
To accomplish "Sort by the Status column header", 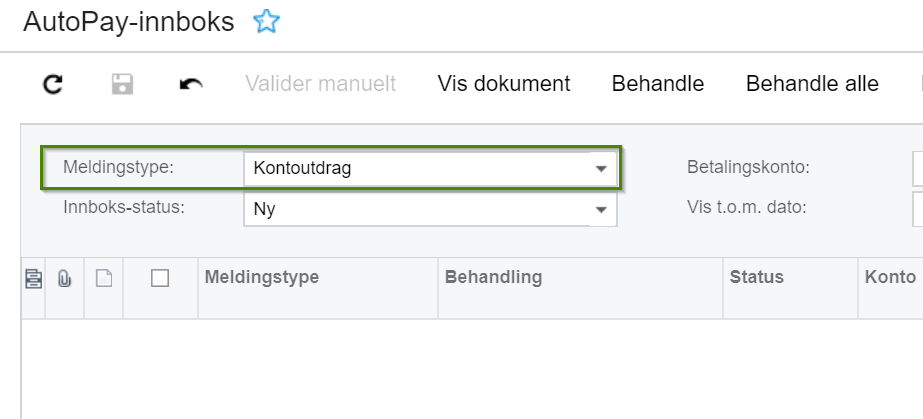I will (757, 278).
